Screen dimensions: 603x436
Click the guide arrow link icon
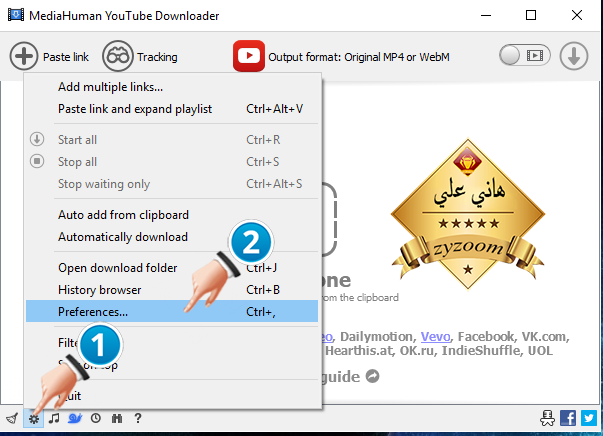coord(372,376)
